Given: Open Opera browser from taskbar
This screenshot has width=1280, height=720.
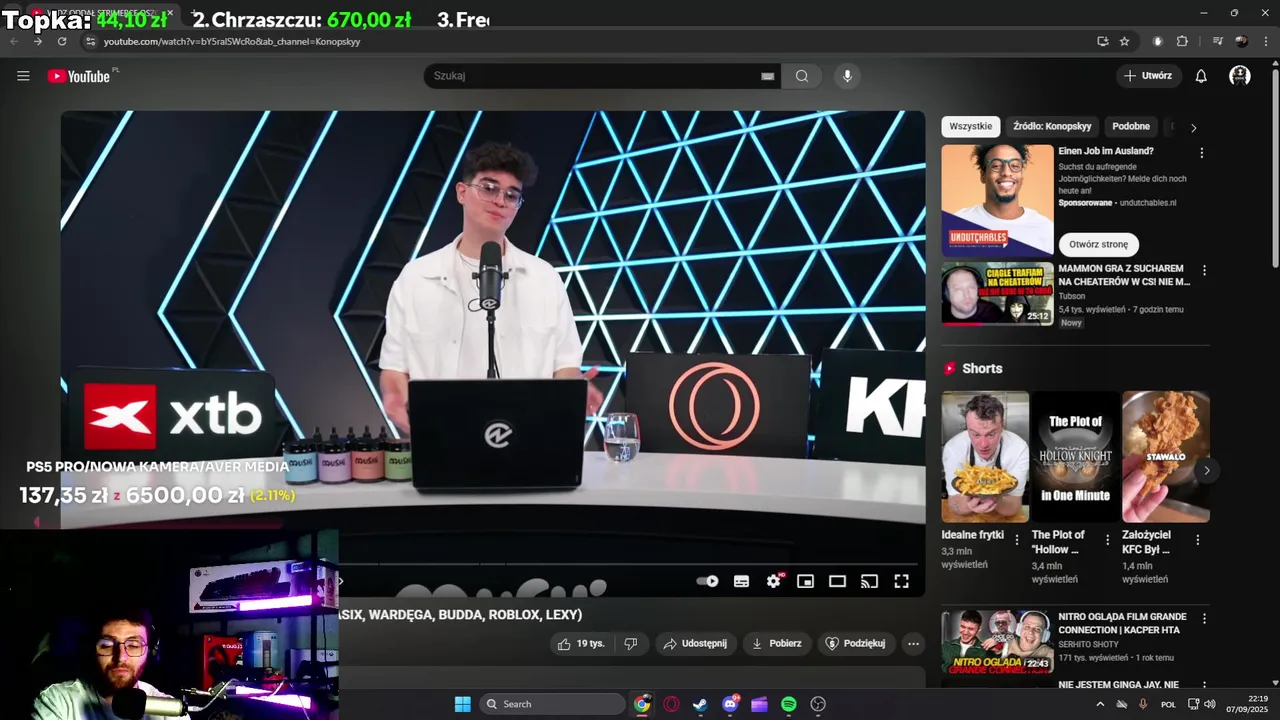Looking at the screenshot, I should tap(671, 704).
